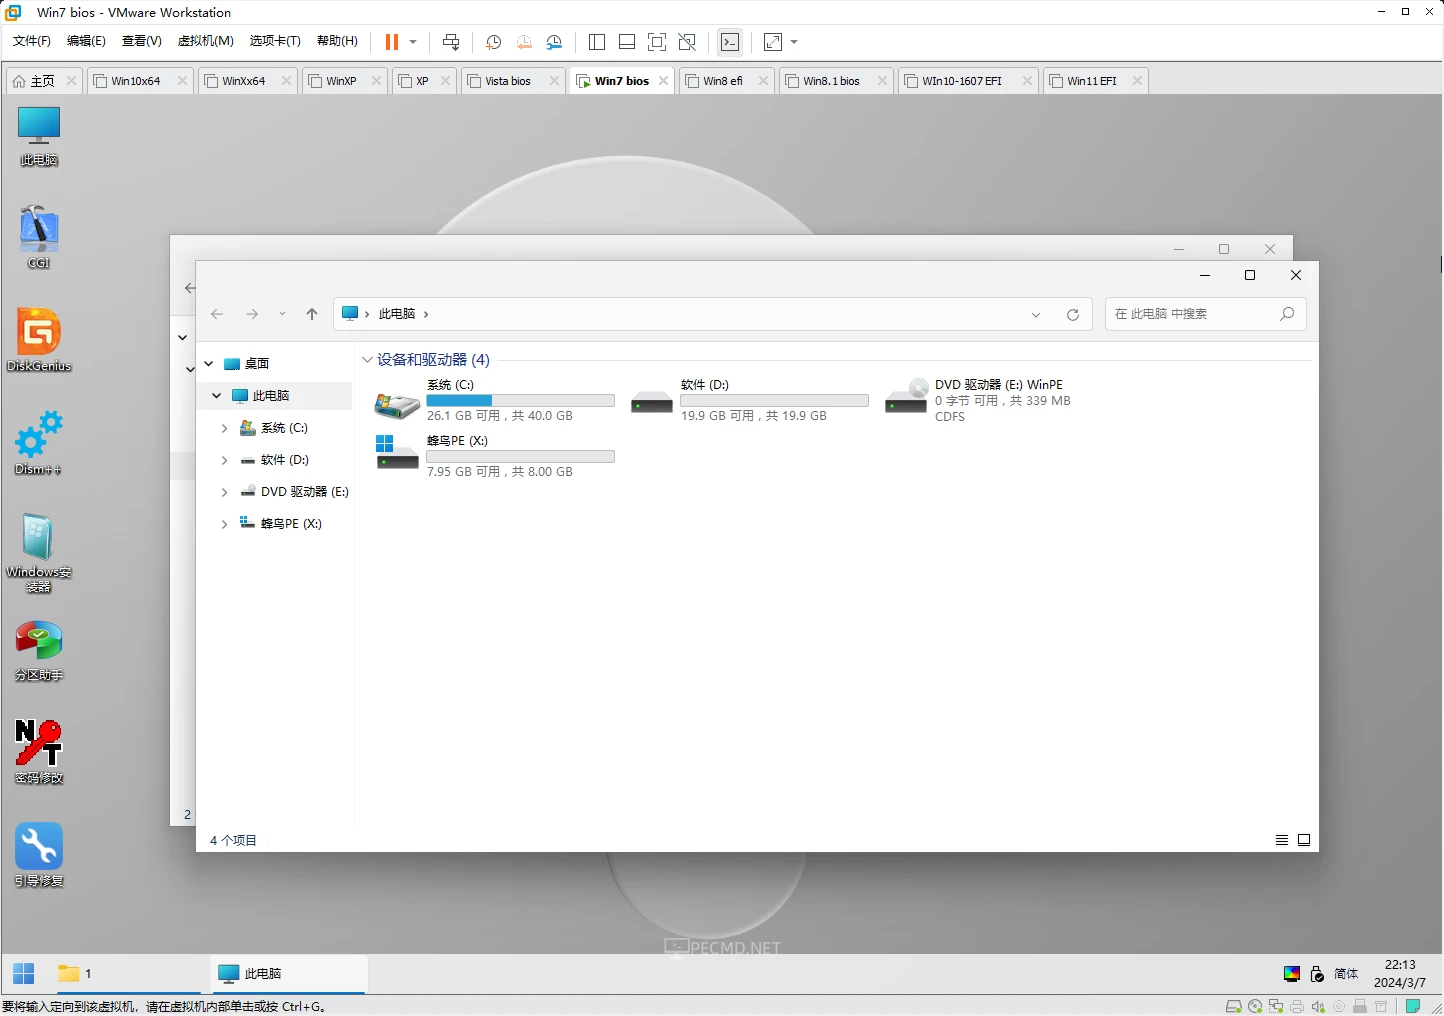
Task: Pause the virtual machine with the orange button
Action: click(392, 42)
